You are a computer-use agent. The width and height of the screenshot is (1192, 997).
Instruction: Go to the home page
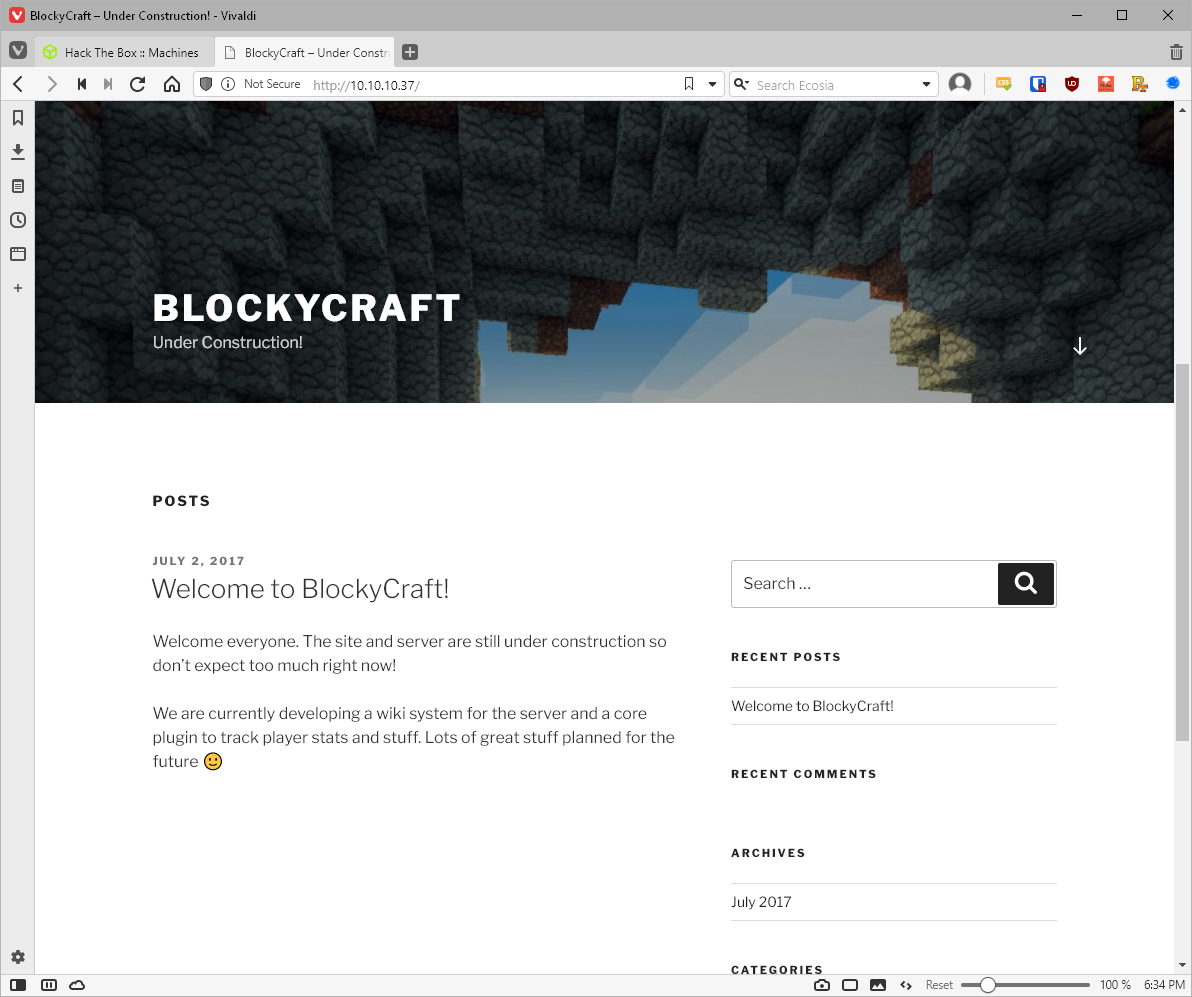(x=172, y=84)
